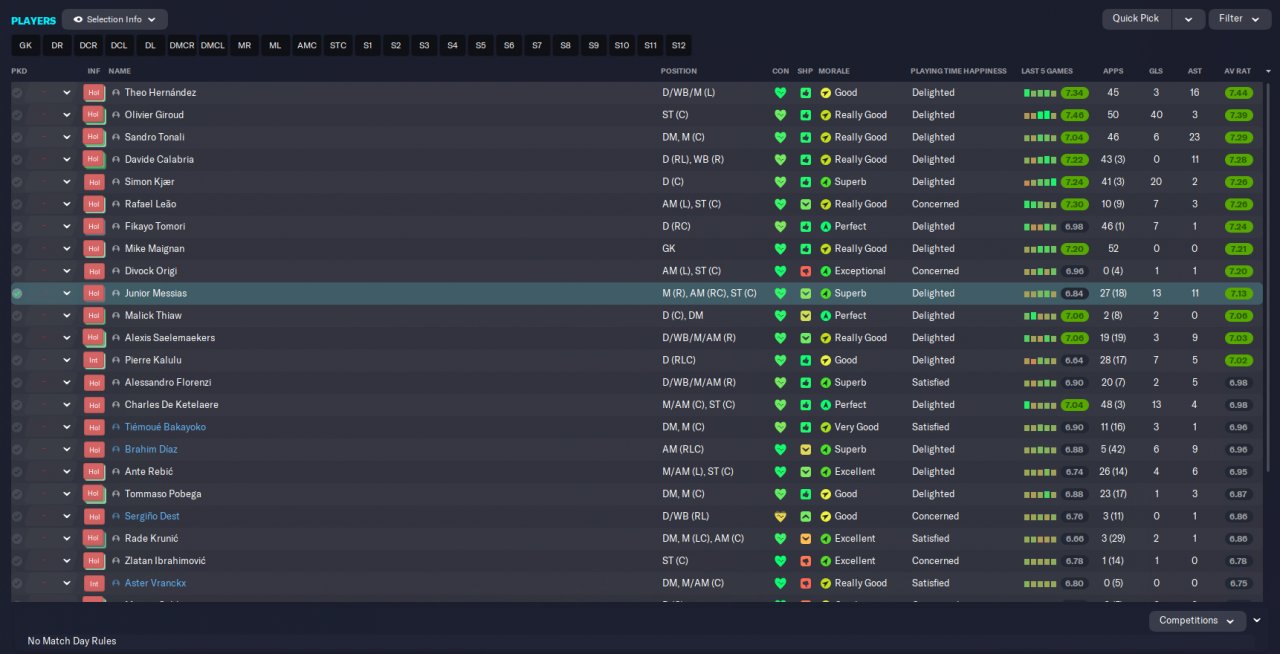
Task: Click Rade Krunić's orange sharpness icon
Action: (x=806, y=539)
